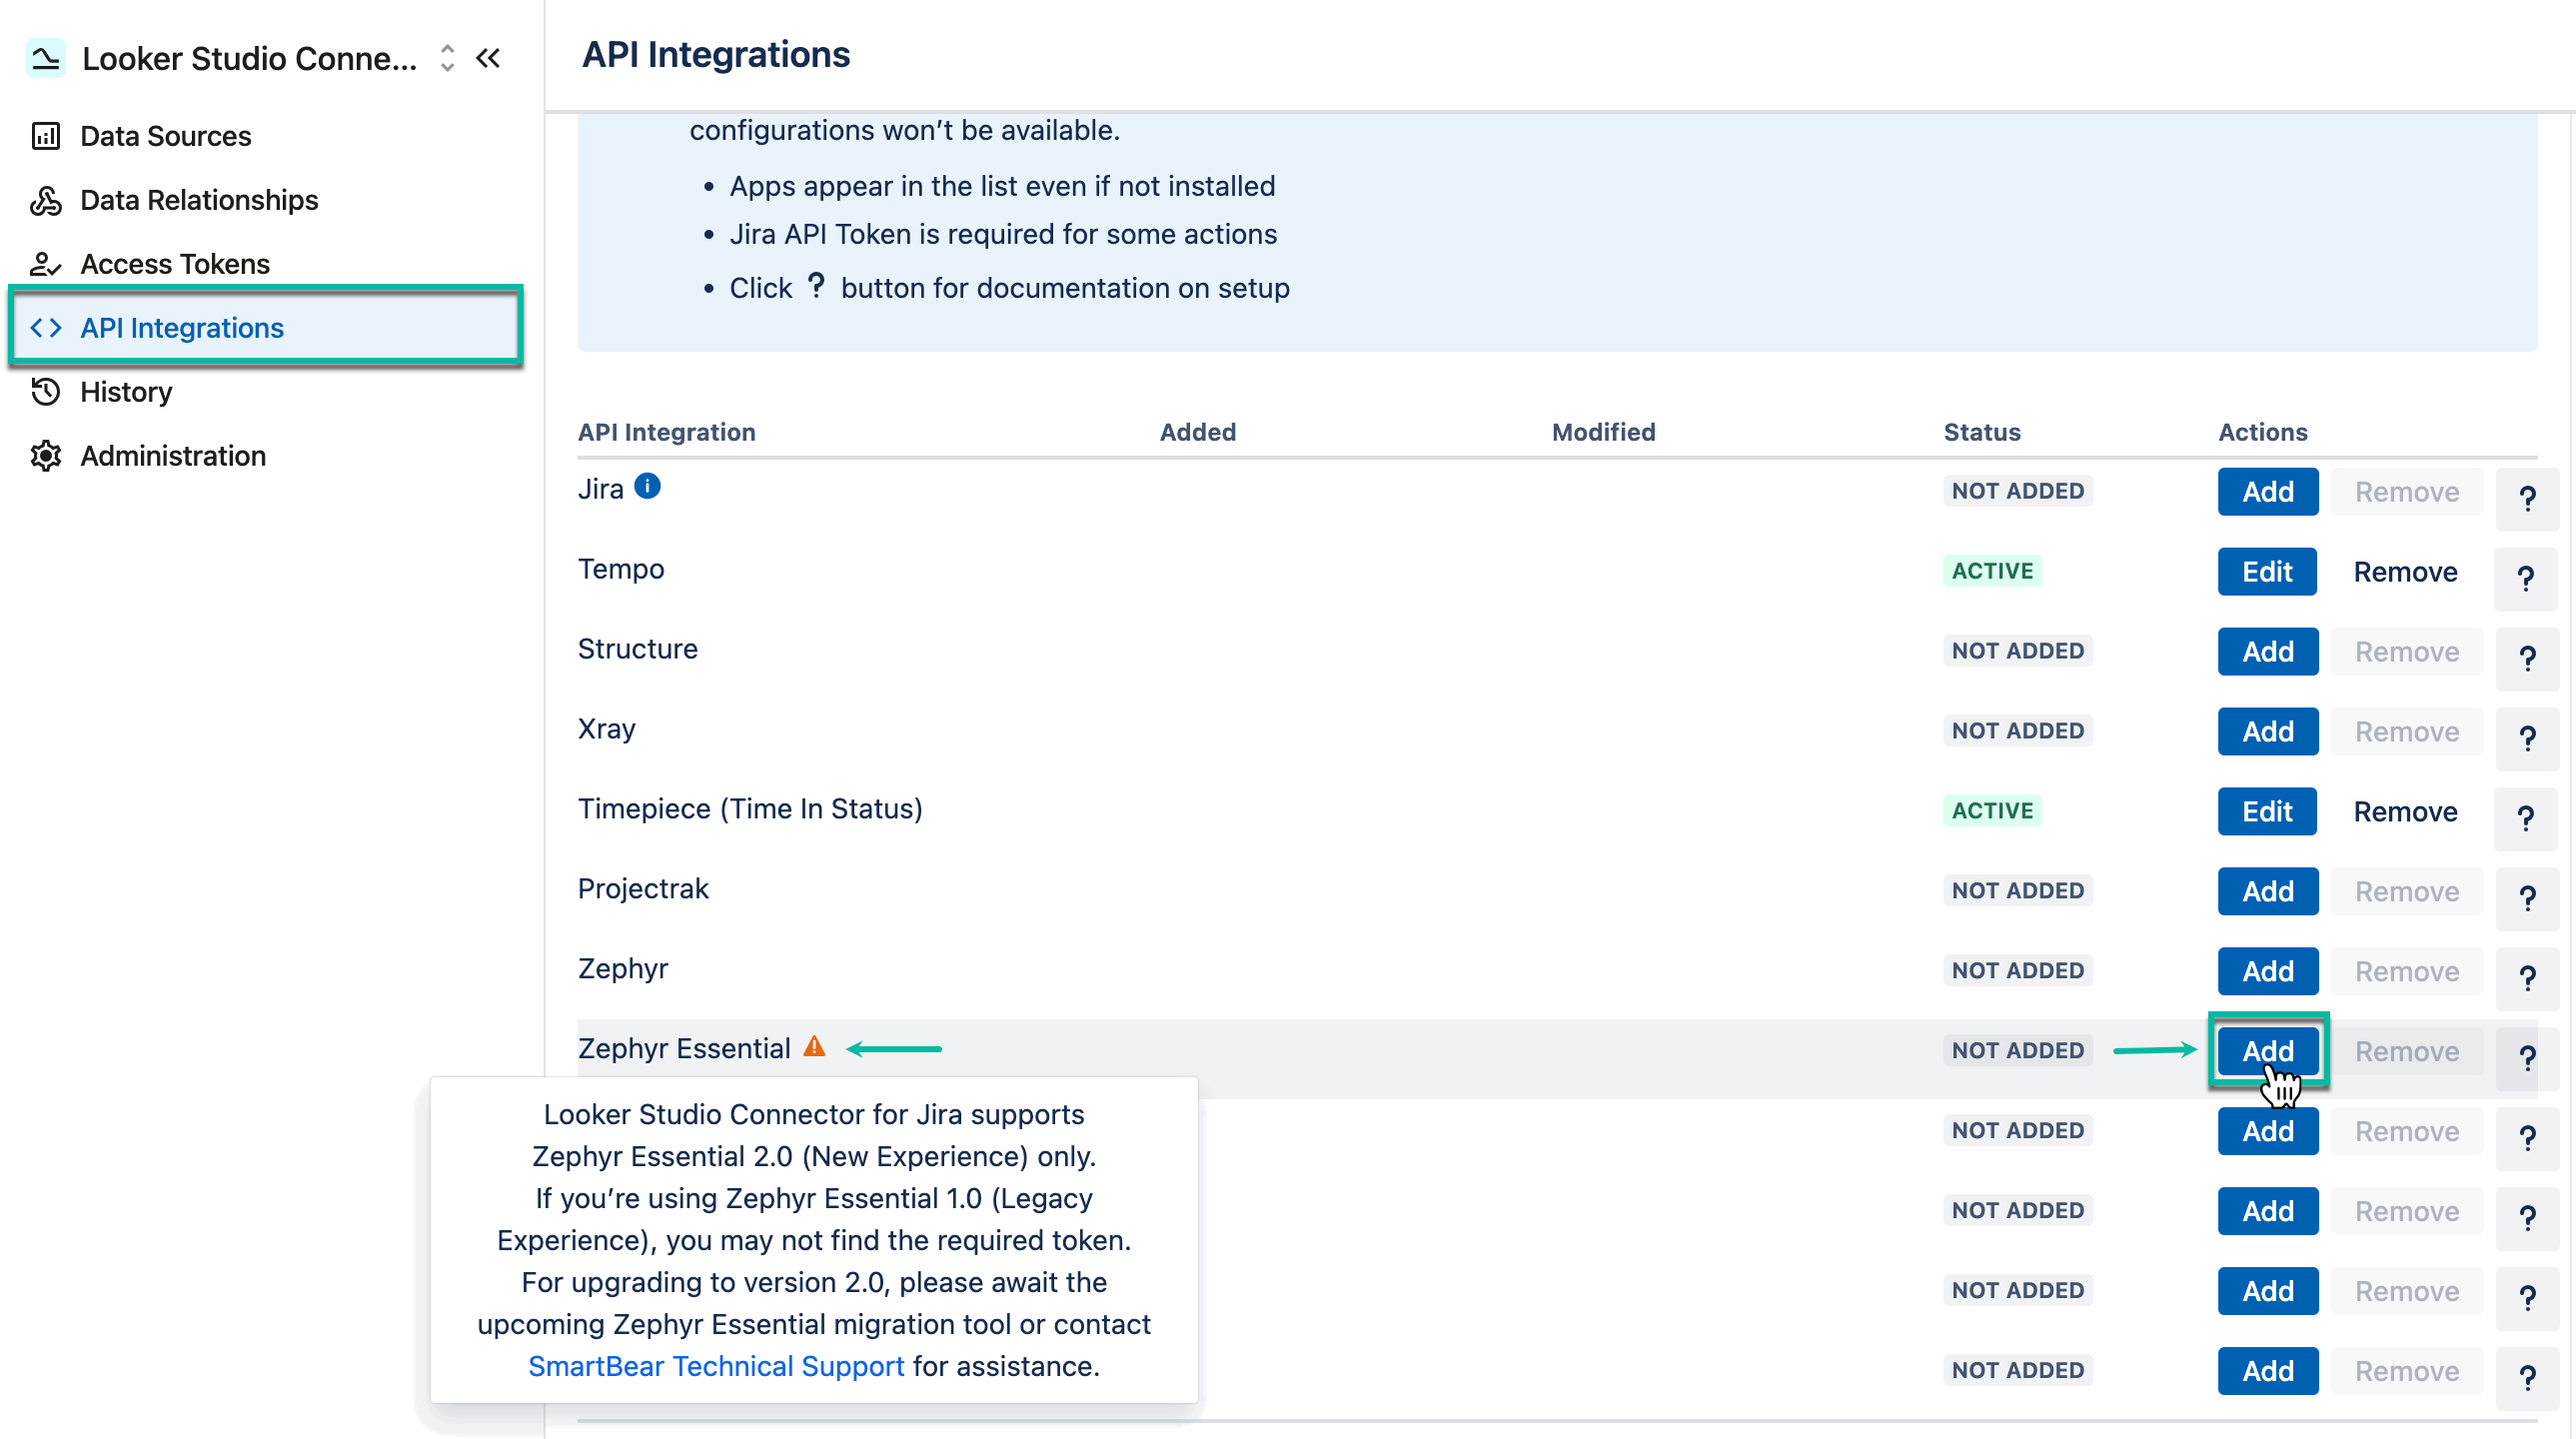The width and height of the screenshot is (2576, 1439).
Task: Open help documentation for Tempo integration
Action: click(x=2527, y=578)
